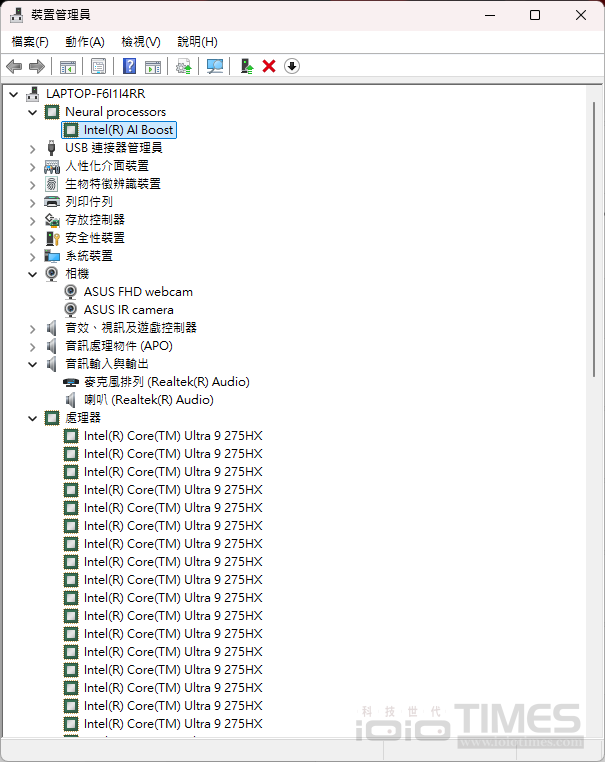This screenshot has height=762, width=605.
Task: Collapse the LAPTOP-F6I1I4RR root node
Action: click(x=14, y=94)
